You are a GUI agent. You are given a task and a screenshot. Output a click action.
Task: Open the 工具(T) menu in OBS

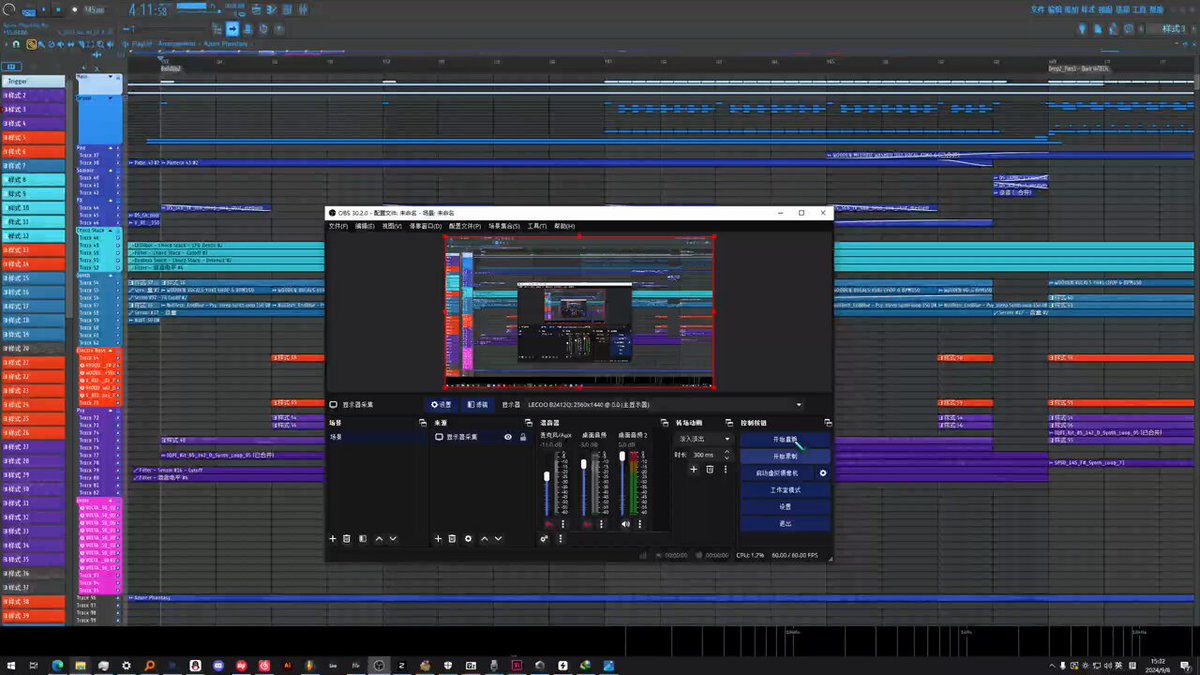537,226
